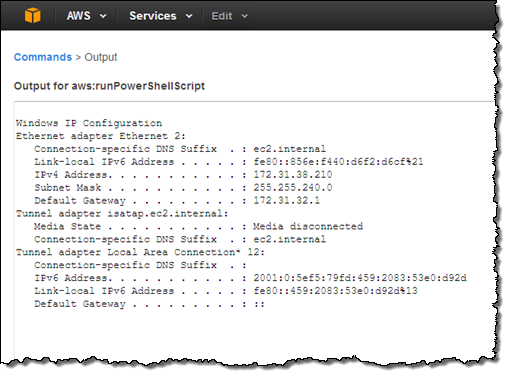Expand the Services chevron arrow

tap(189, 16)
